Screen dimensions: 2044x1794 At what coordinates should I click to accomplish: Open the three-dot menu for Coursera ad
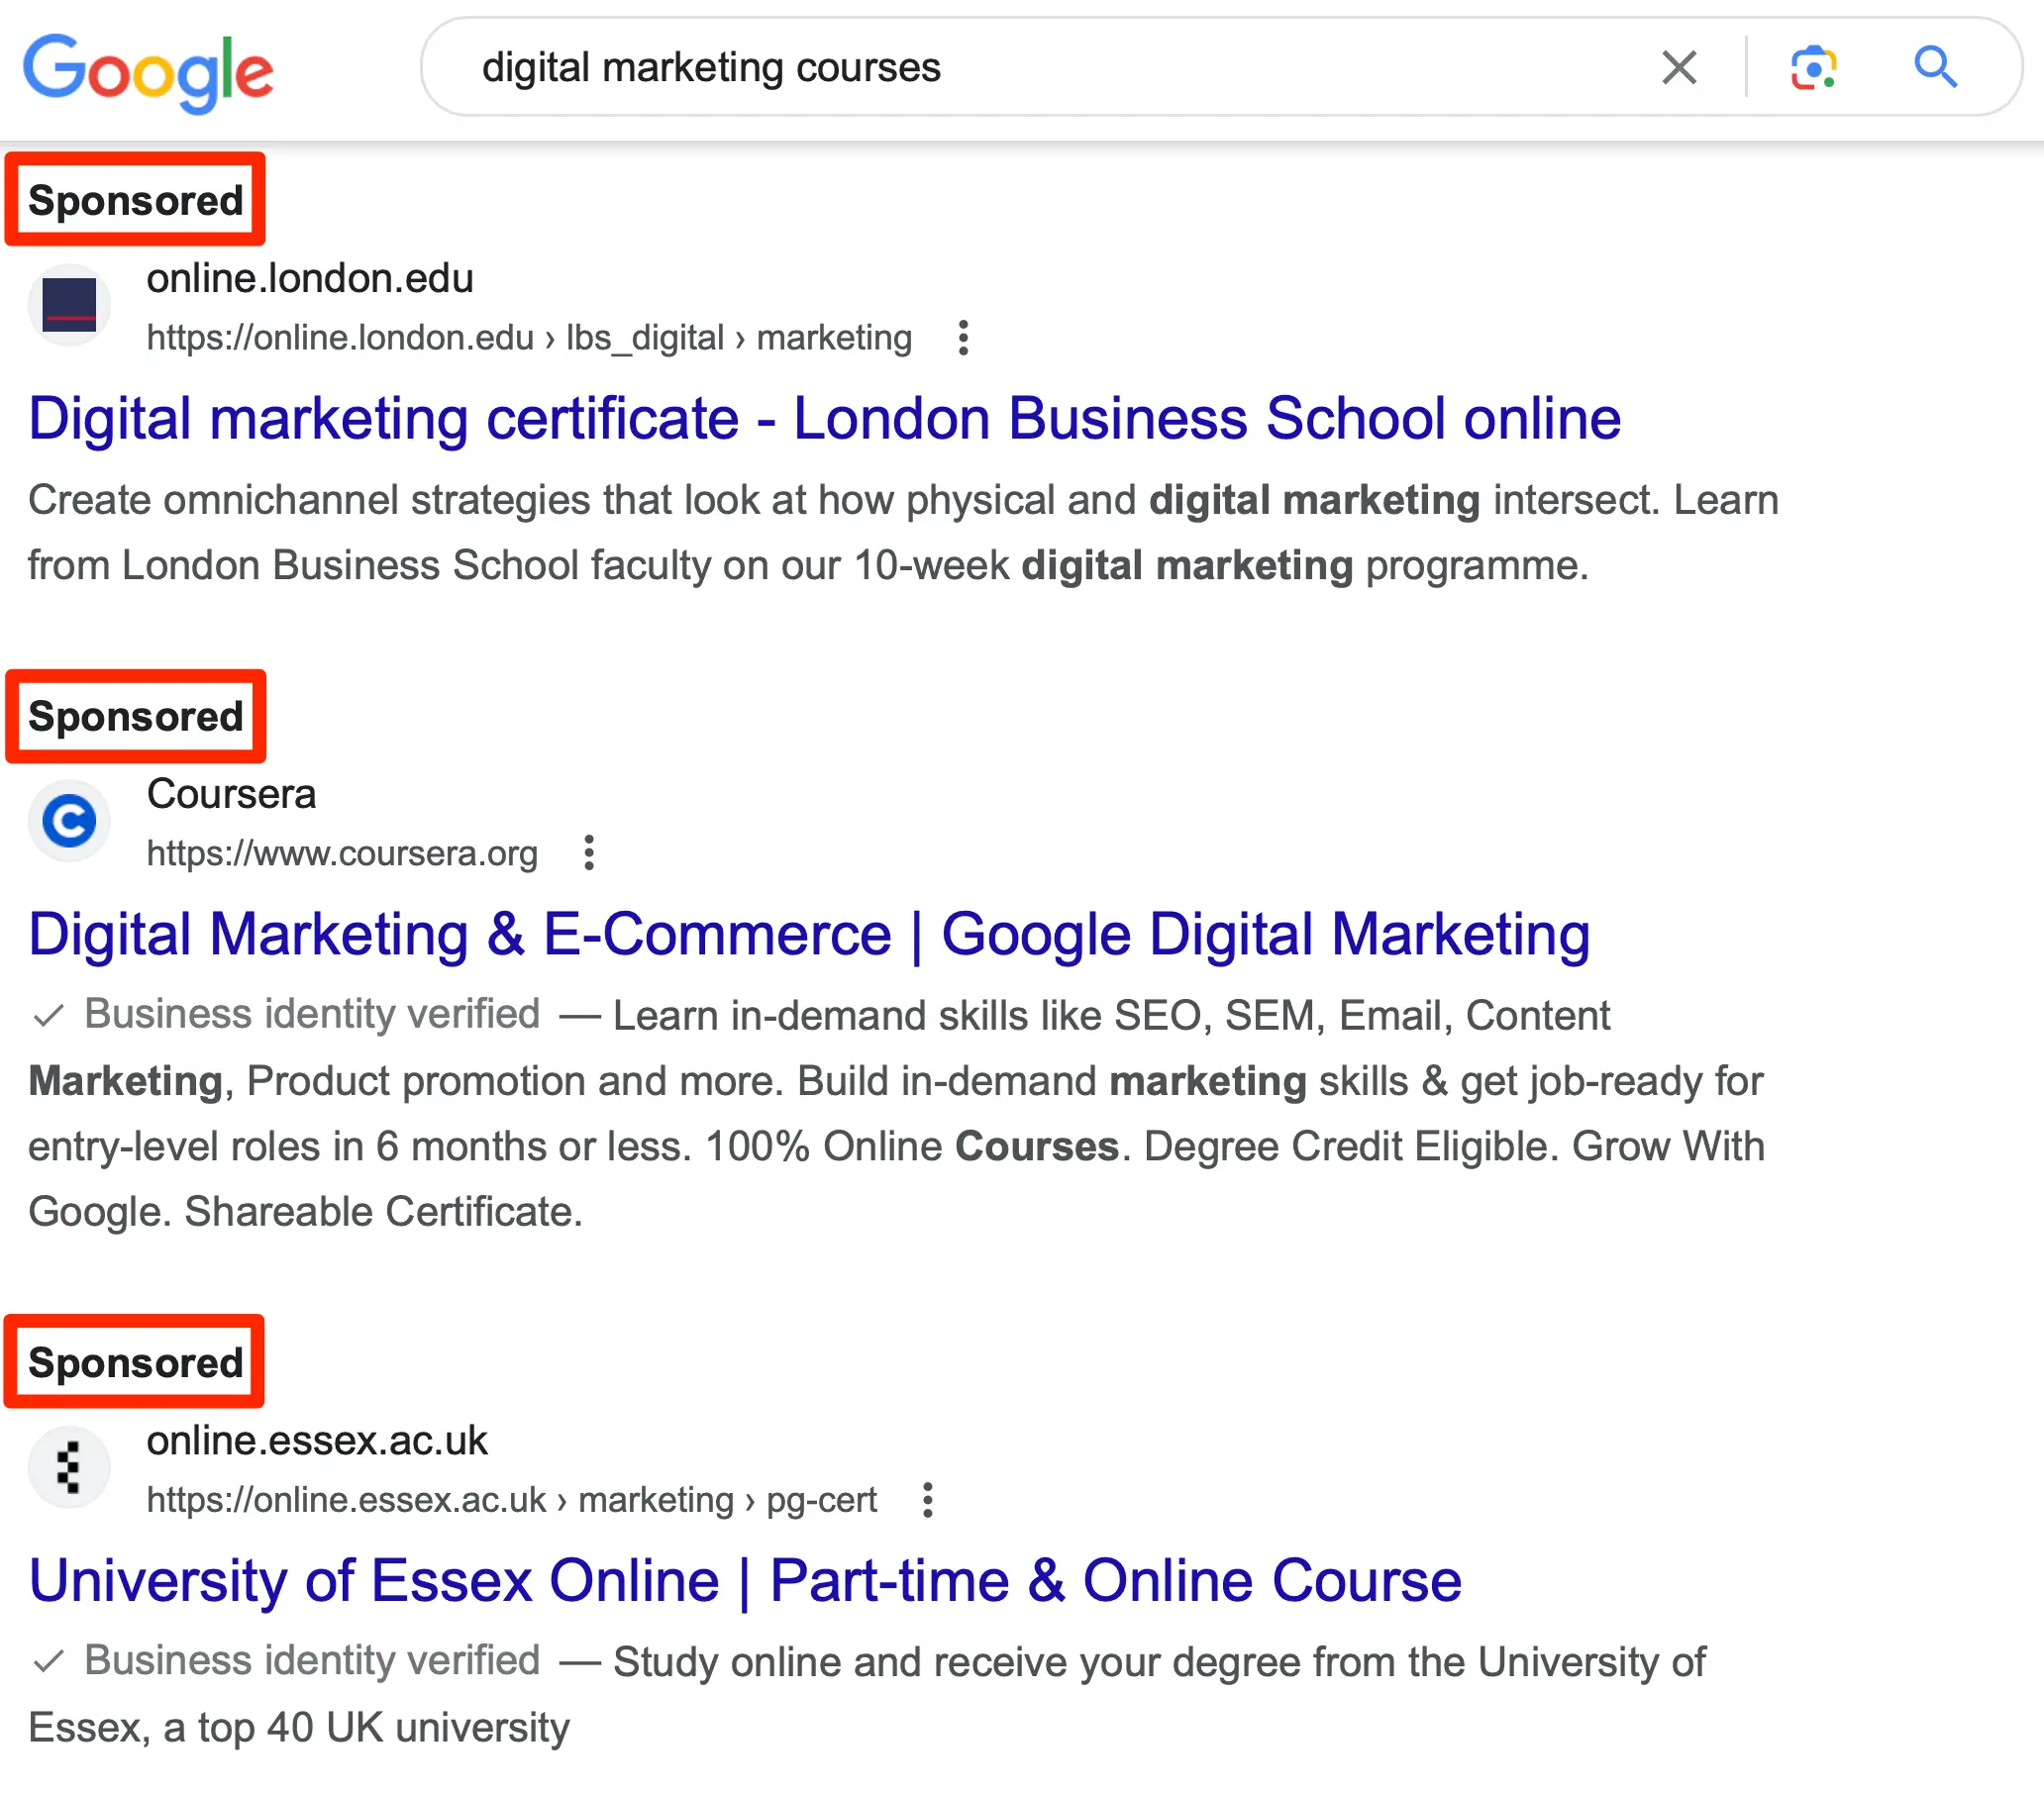(x=589, y=853)
